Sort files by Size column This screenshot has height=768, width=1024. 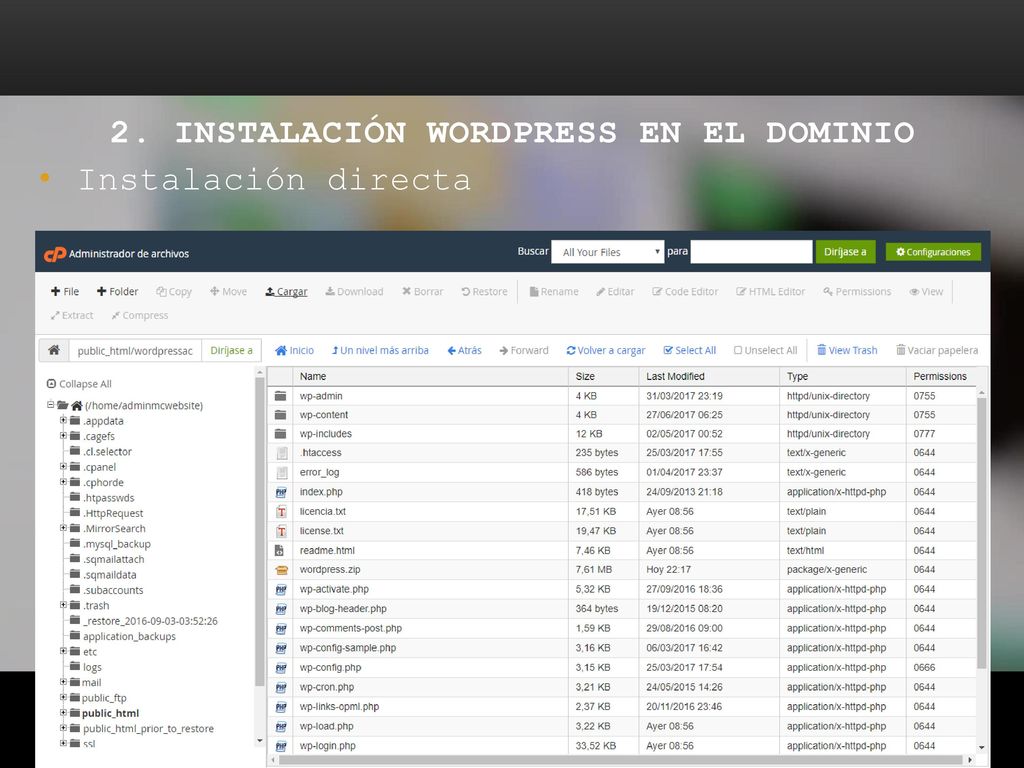604,376
